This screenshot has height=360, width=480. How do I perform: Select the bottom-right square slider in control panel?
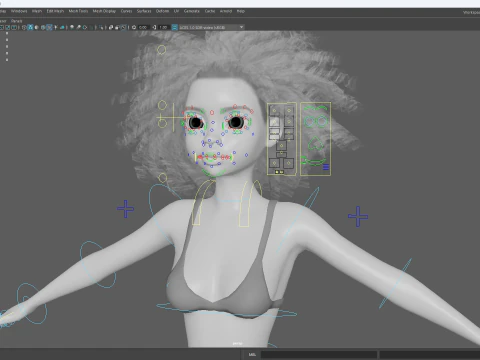click(289, 163)
